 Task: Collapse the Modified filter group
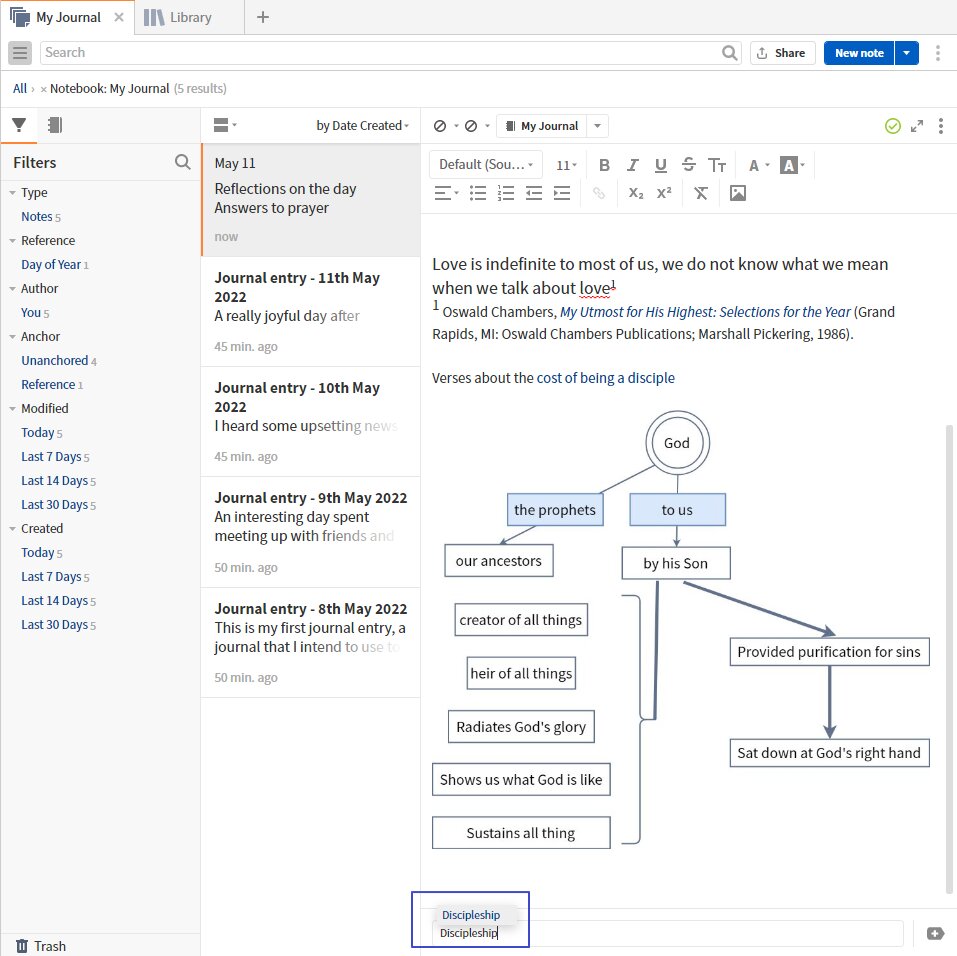click(12, 408)
